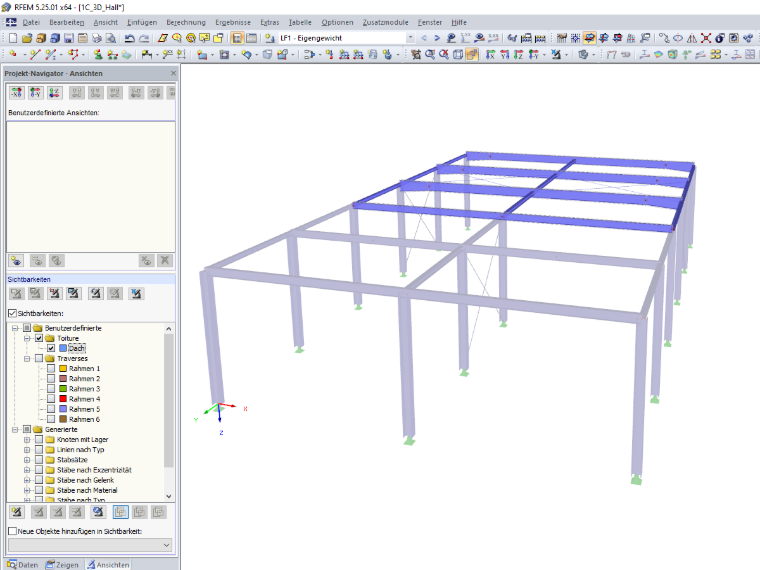The width and height of the screenshot is (760, 570).
Task: Save the model with the floppy disk icon
Action: pos(69,38)
